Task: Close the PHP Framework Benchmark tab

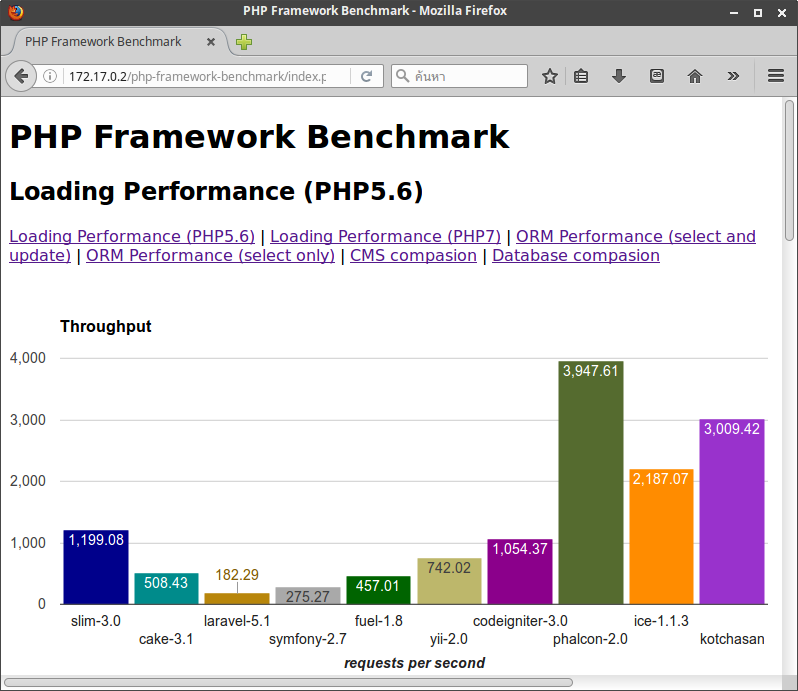Action: point(211,42)
